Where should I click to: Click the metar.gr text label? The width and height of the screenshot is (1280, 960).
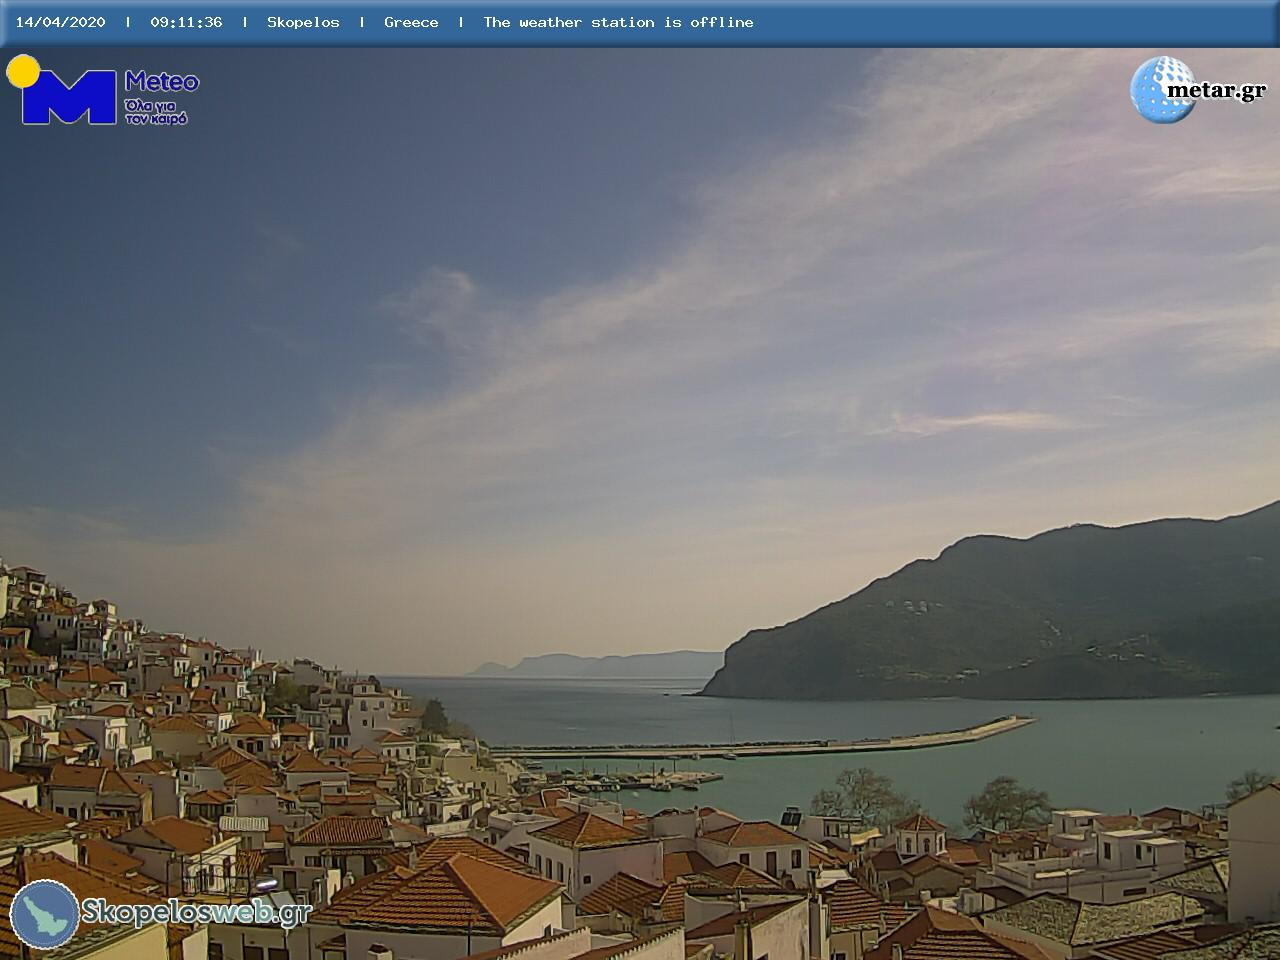(x=1216, y=91)
